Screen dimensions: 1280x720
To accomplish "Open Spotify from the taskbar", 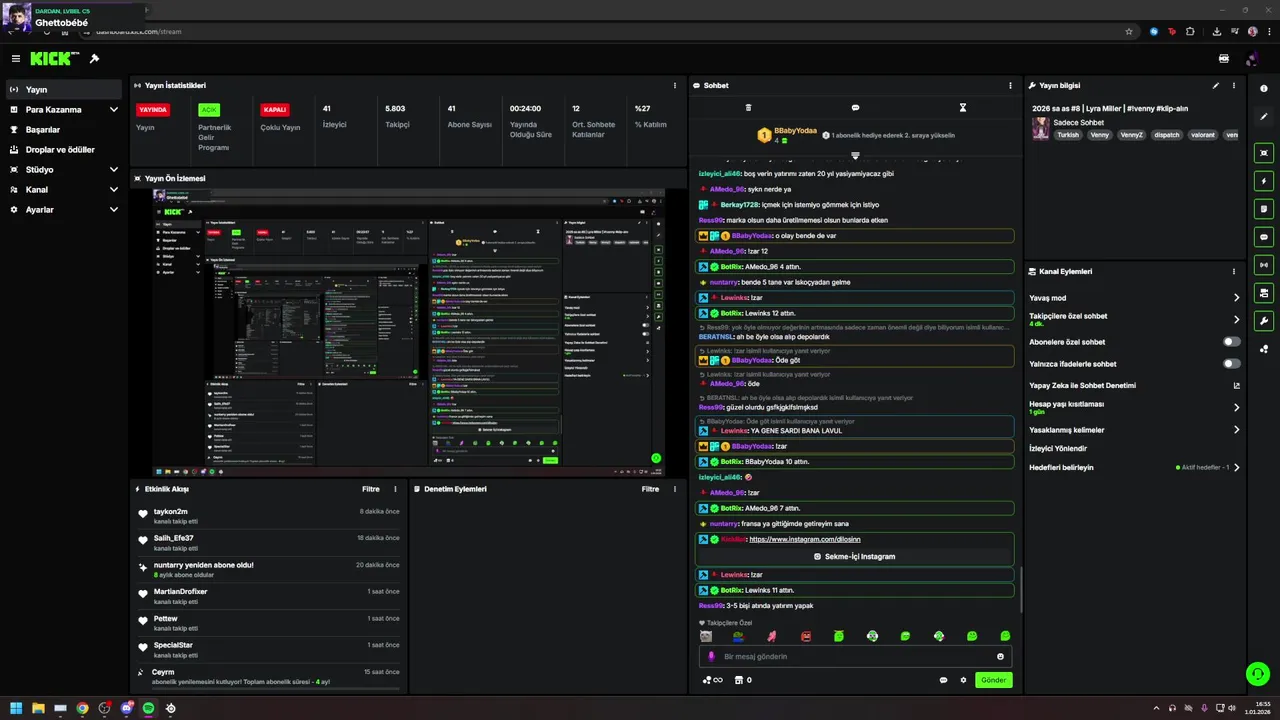I will [148, 708].
